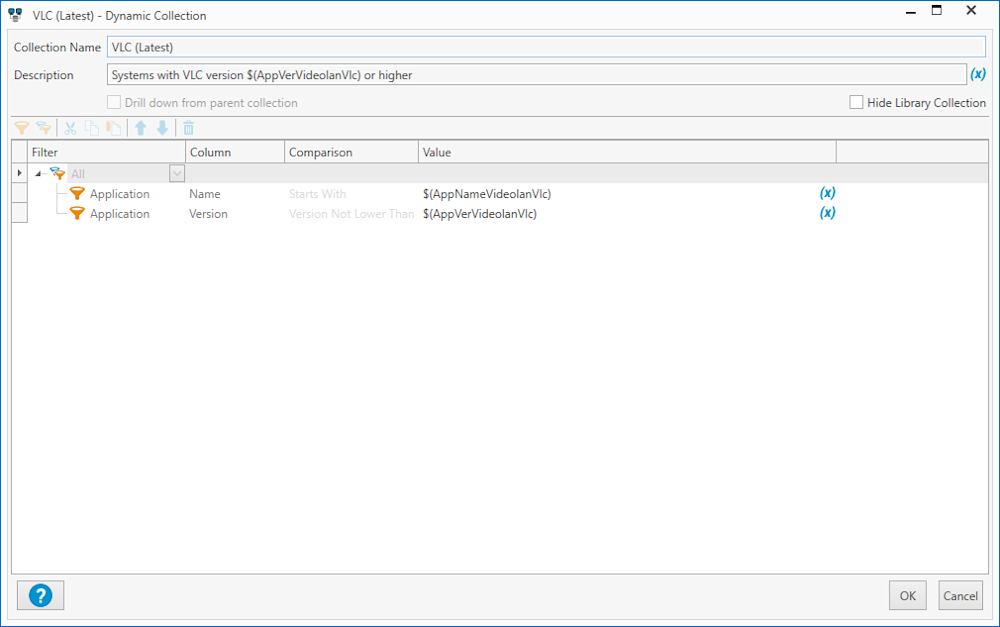
Task: Select the Application filter in Name row
Action: click(119, 194)
